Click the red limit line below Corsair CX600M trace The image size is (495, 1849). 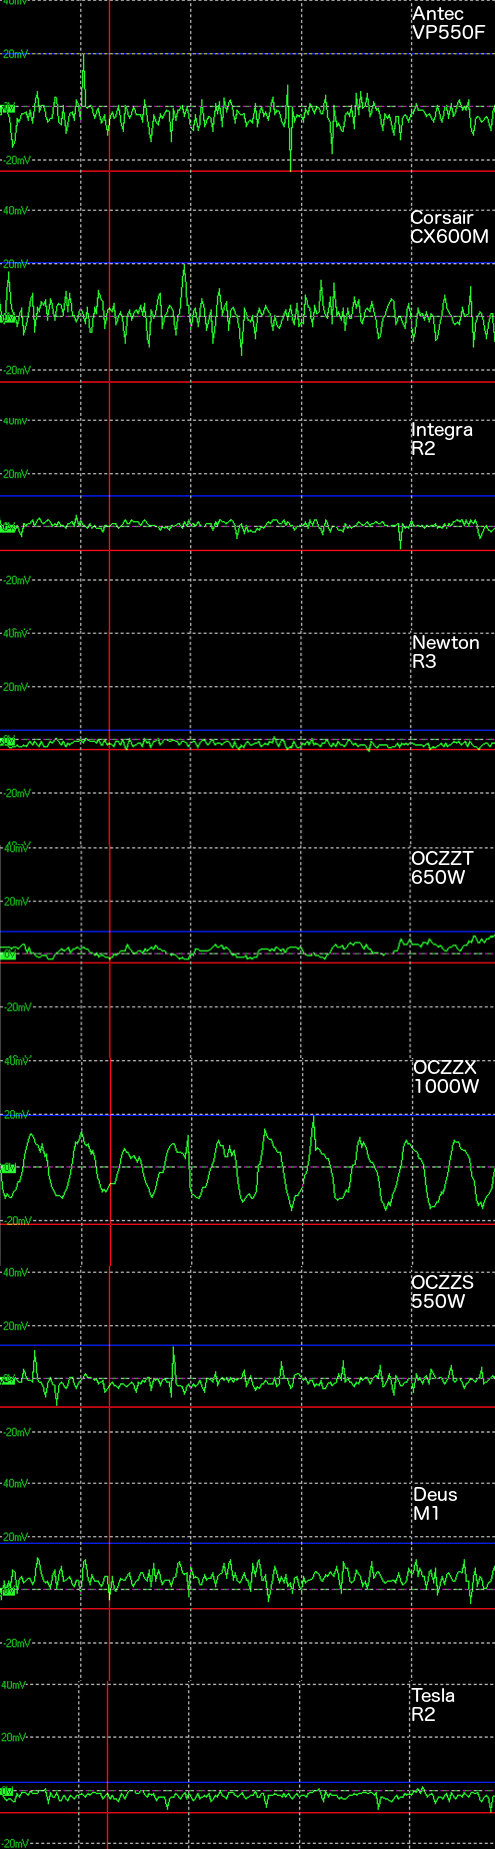tap(247, 382)
